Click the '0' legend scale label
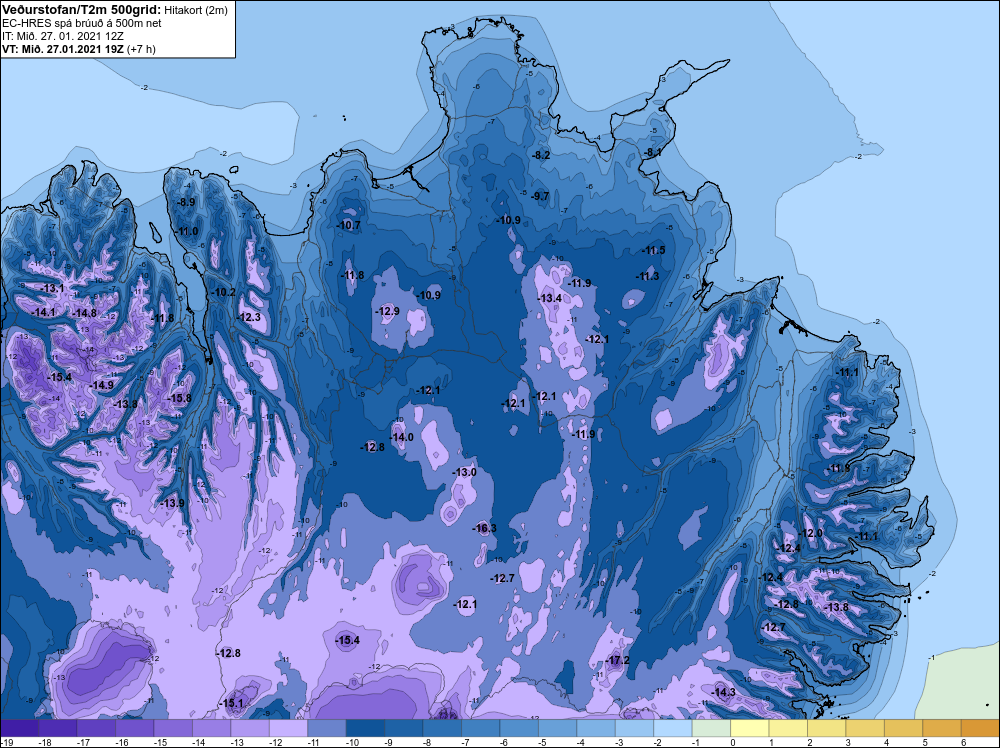1000x748 pixels. tap(733, 742)
